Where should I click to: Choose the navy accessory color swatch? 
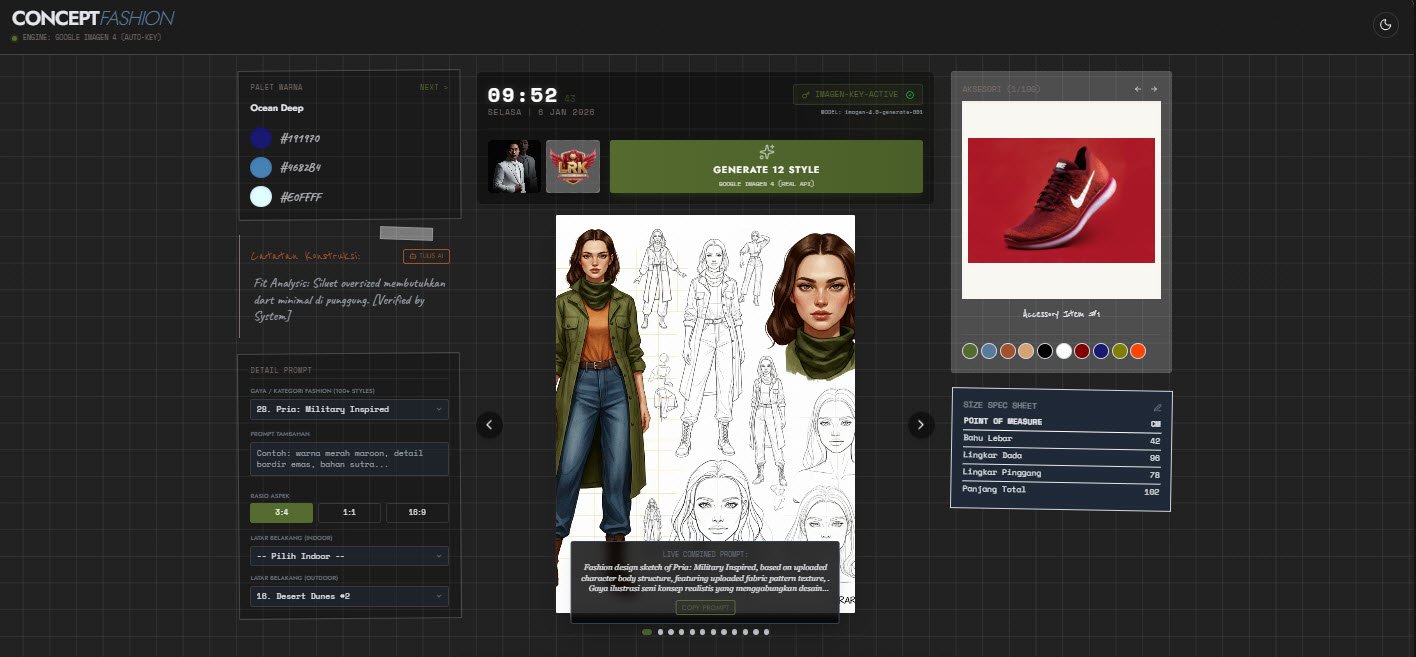pyautogui.click(x=1101, y=351)
